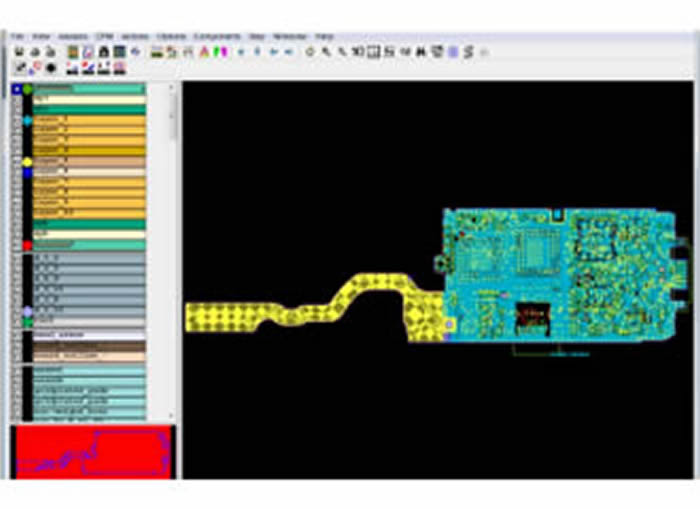Open the DFM menu
This screenshot has width=700, height=509.
click(102, 36)
